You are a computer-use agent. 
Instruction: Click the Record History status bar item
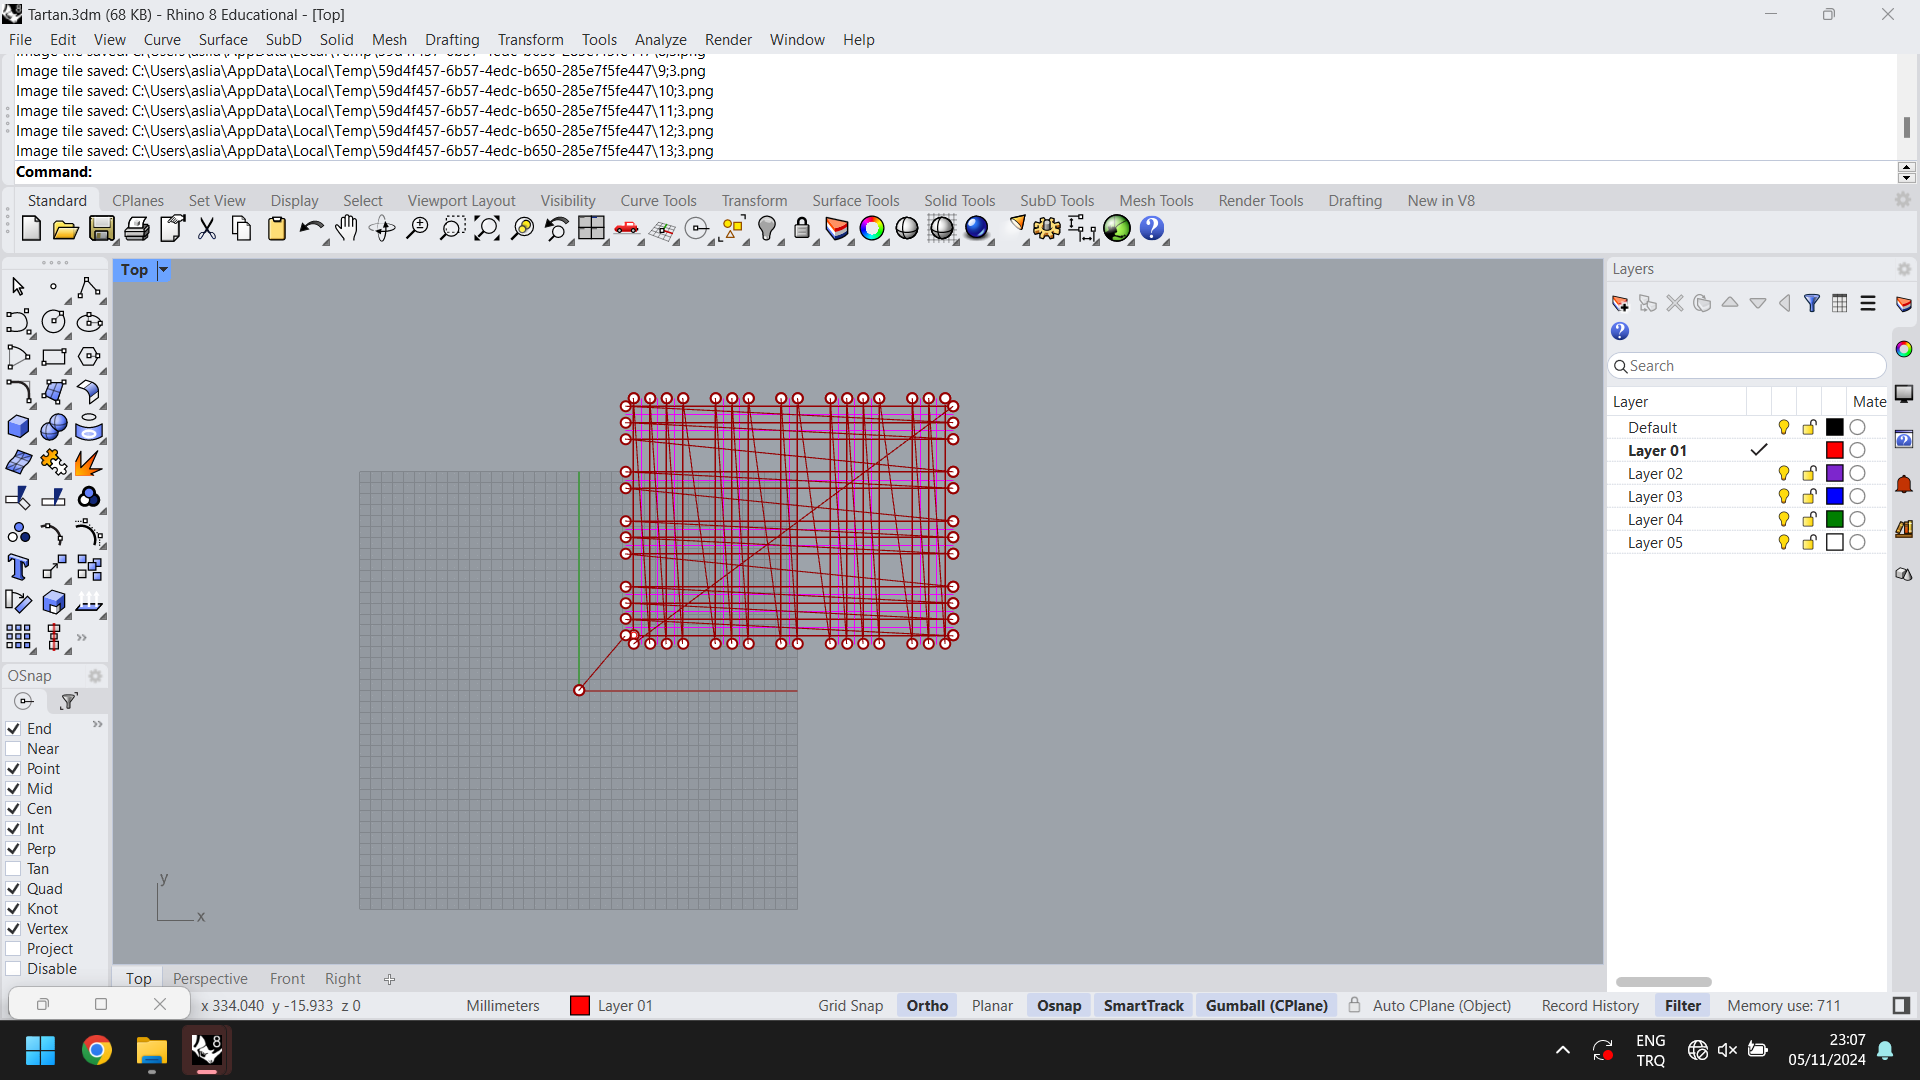pyautogui.click(x=1590, y=1005)
